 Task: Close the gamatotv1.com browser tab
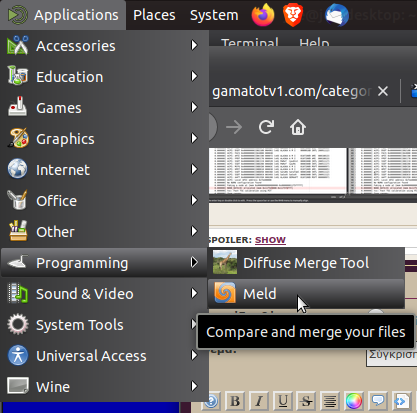(x=383, y=91)
